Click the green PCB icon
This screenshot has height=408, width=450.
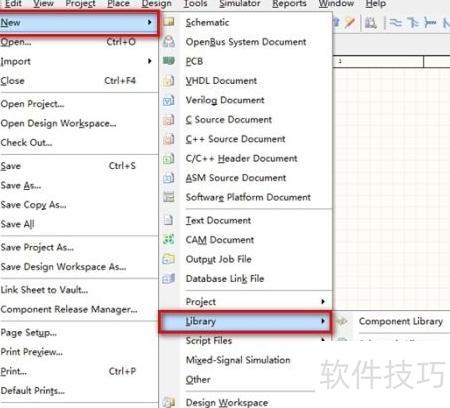(x=169, y=61)
